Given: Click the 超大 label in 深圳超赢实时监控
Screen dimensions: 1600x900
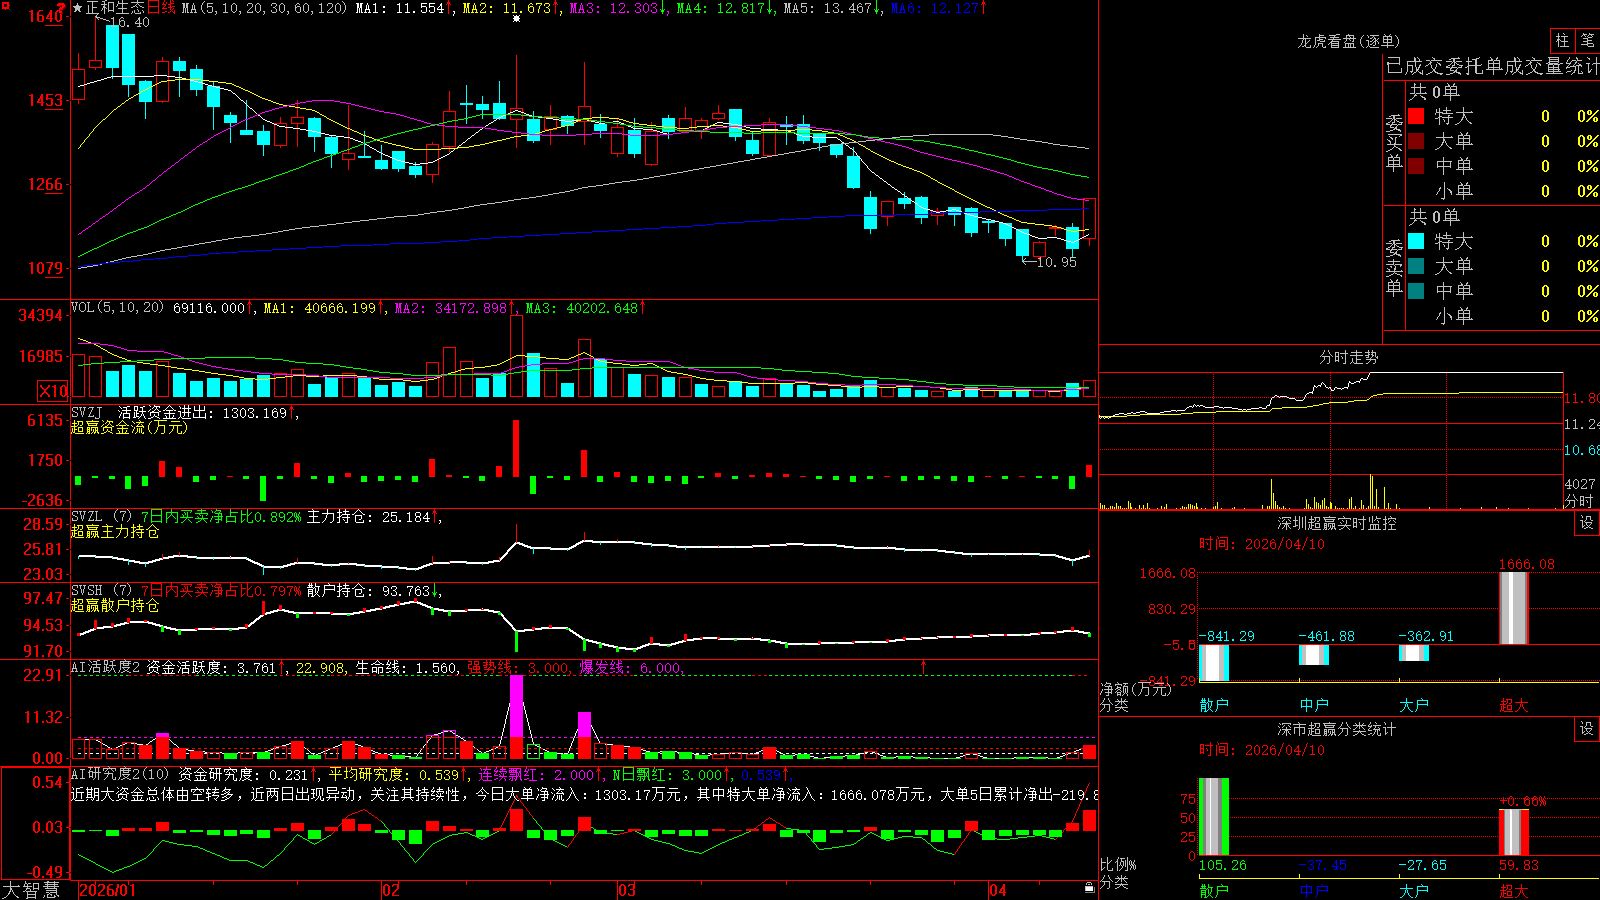Looking at the screenshot, I should click(1514, 705).
